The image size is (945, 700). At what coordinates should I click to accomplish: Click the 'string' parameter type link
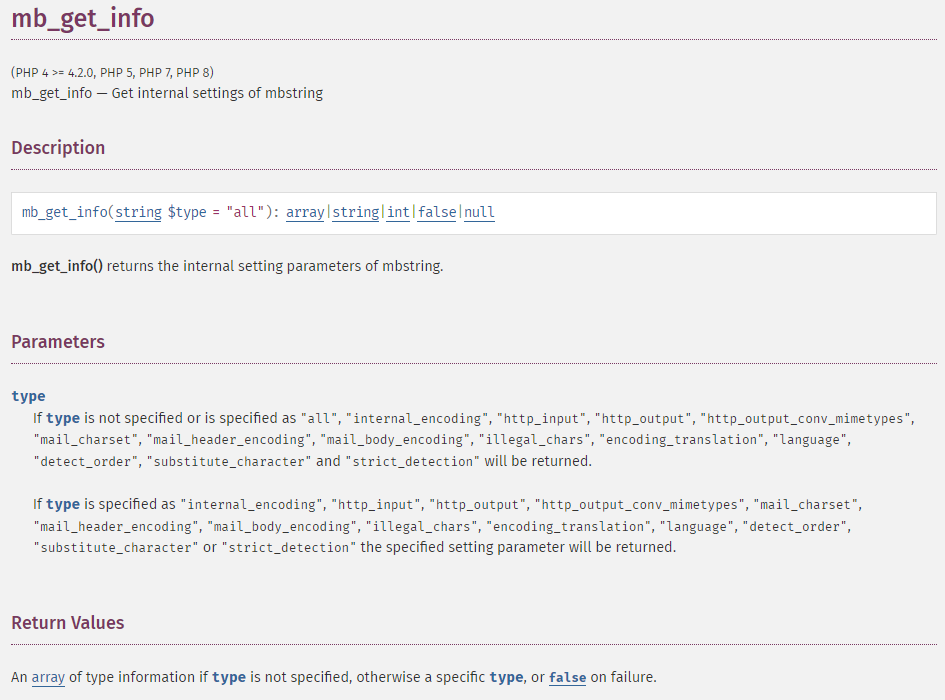coord(138,212)
